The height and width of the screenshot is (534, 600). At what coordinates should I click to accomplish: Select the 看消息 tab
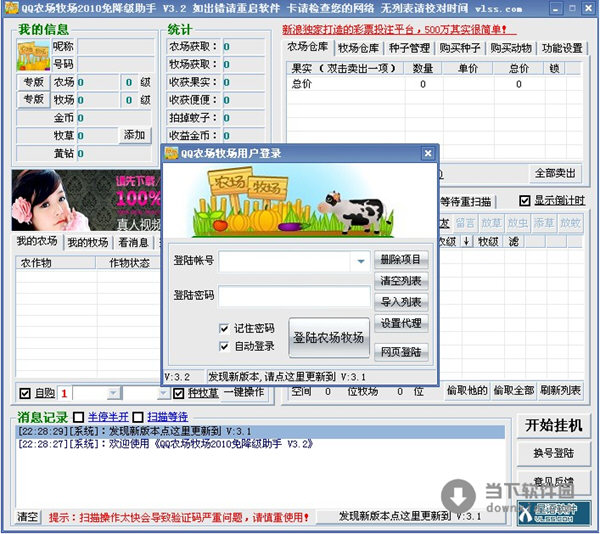click(x=133, y=243)
